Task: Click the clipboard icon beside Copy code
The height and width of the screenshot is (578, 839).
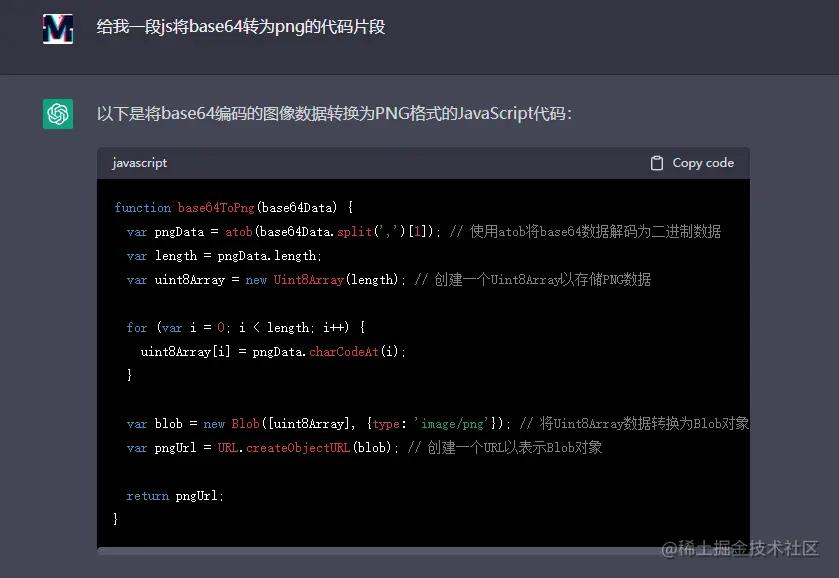Action: (x=657, y=163)
